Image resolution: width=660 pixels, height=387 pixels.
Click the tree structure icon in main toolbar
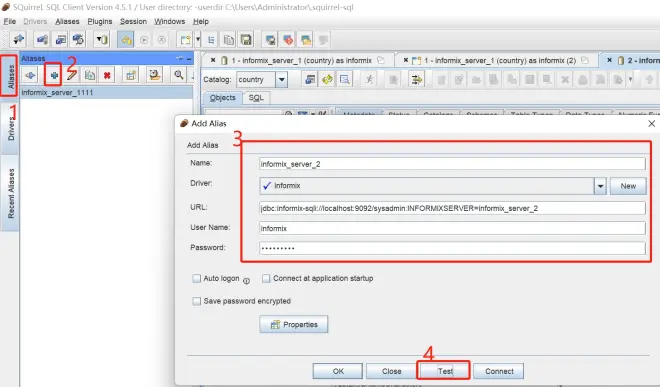211,40
